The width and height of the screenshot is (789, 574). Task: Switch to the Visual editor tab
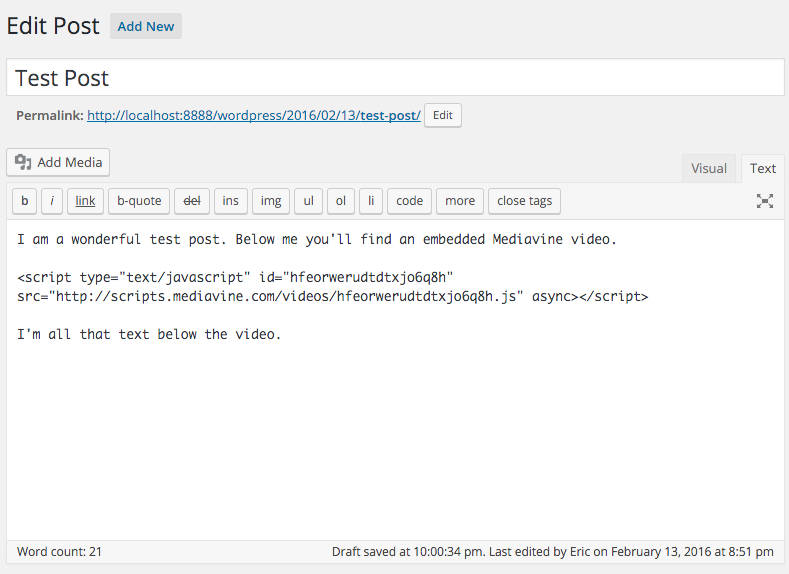point(708,169)
